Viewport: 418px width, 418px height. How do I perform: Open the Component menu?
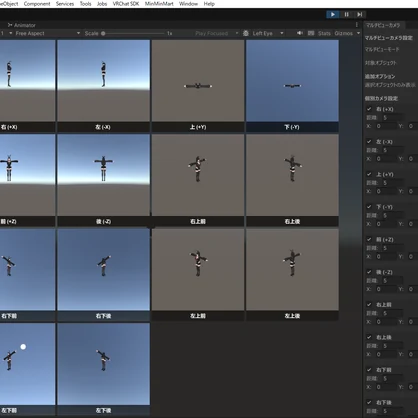coord(37,4)
